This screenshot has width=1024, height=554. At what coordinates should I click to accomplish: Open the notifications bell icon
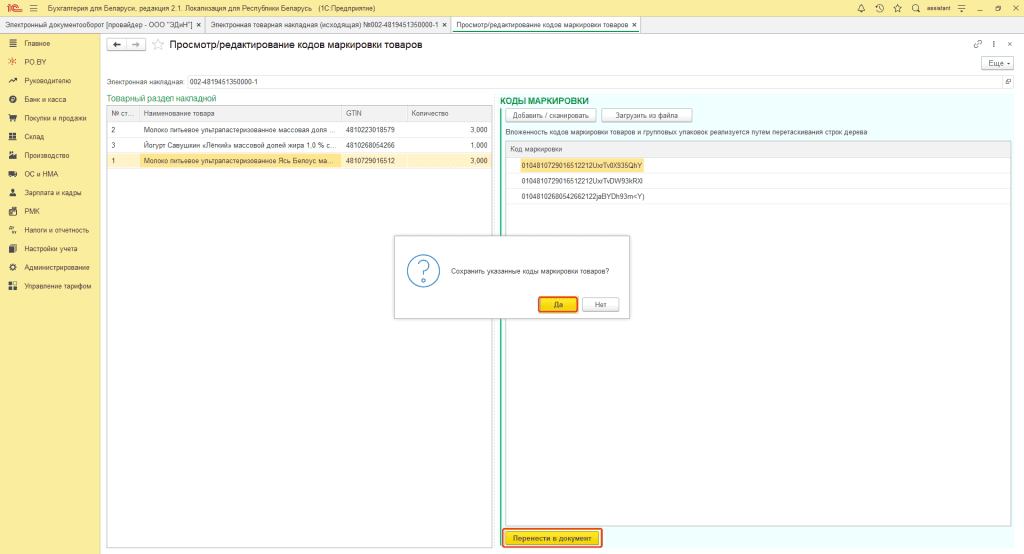862,8
